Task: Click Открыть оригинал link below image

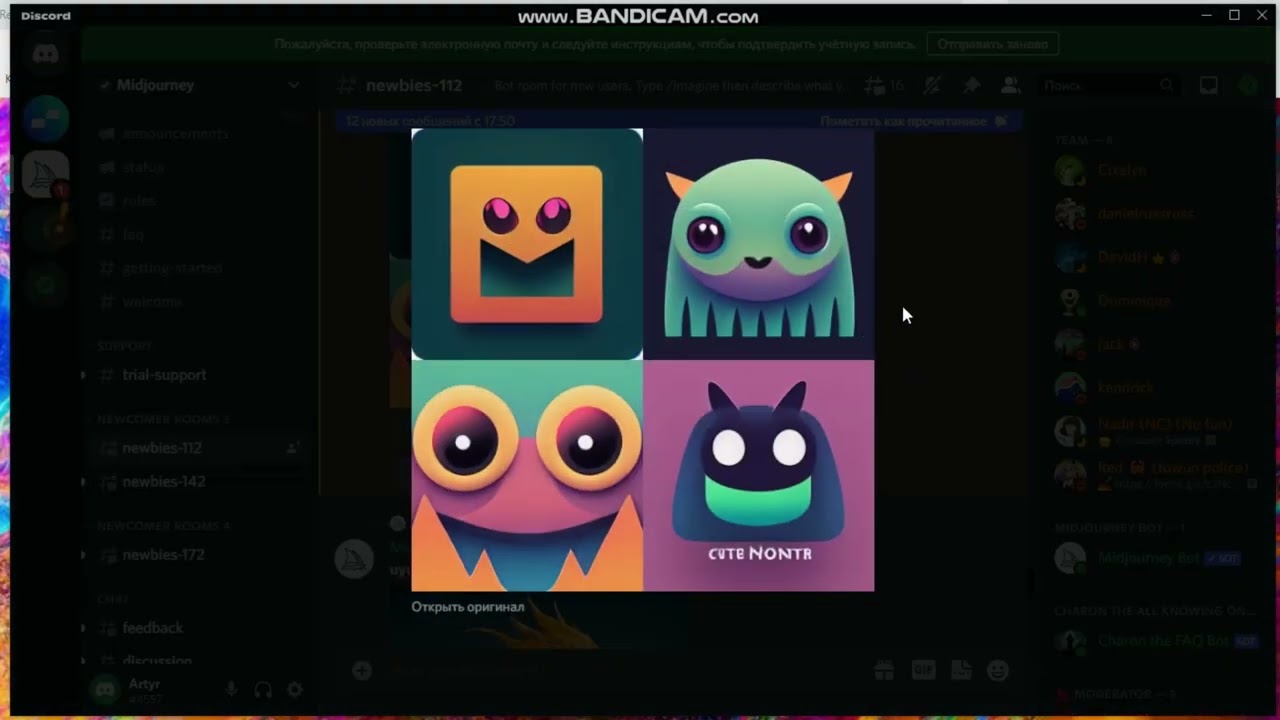Action: (468, 607)
